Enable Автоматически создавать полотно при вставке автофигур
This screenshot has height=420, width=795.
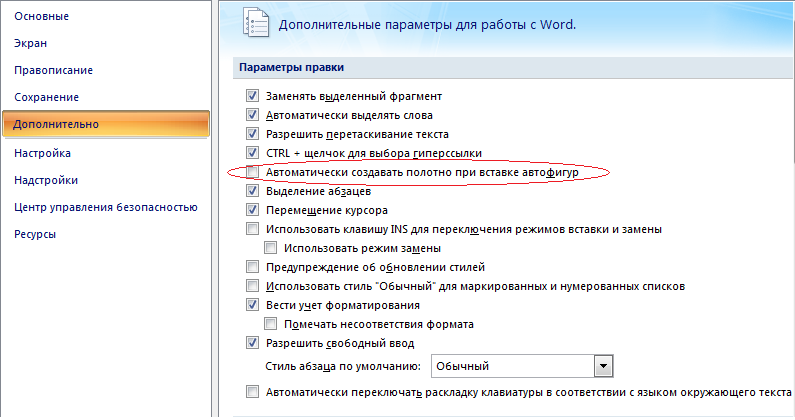252,171
